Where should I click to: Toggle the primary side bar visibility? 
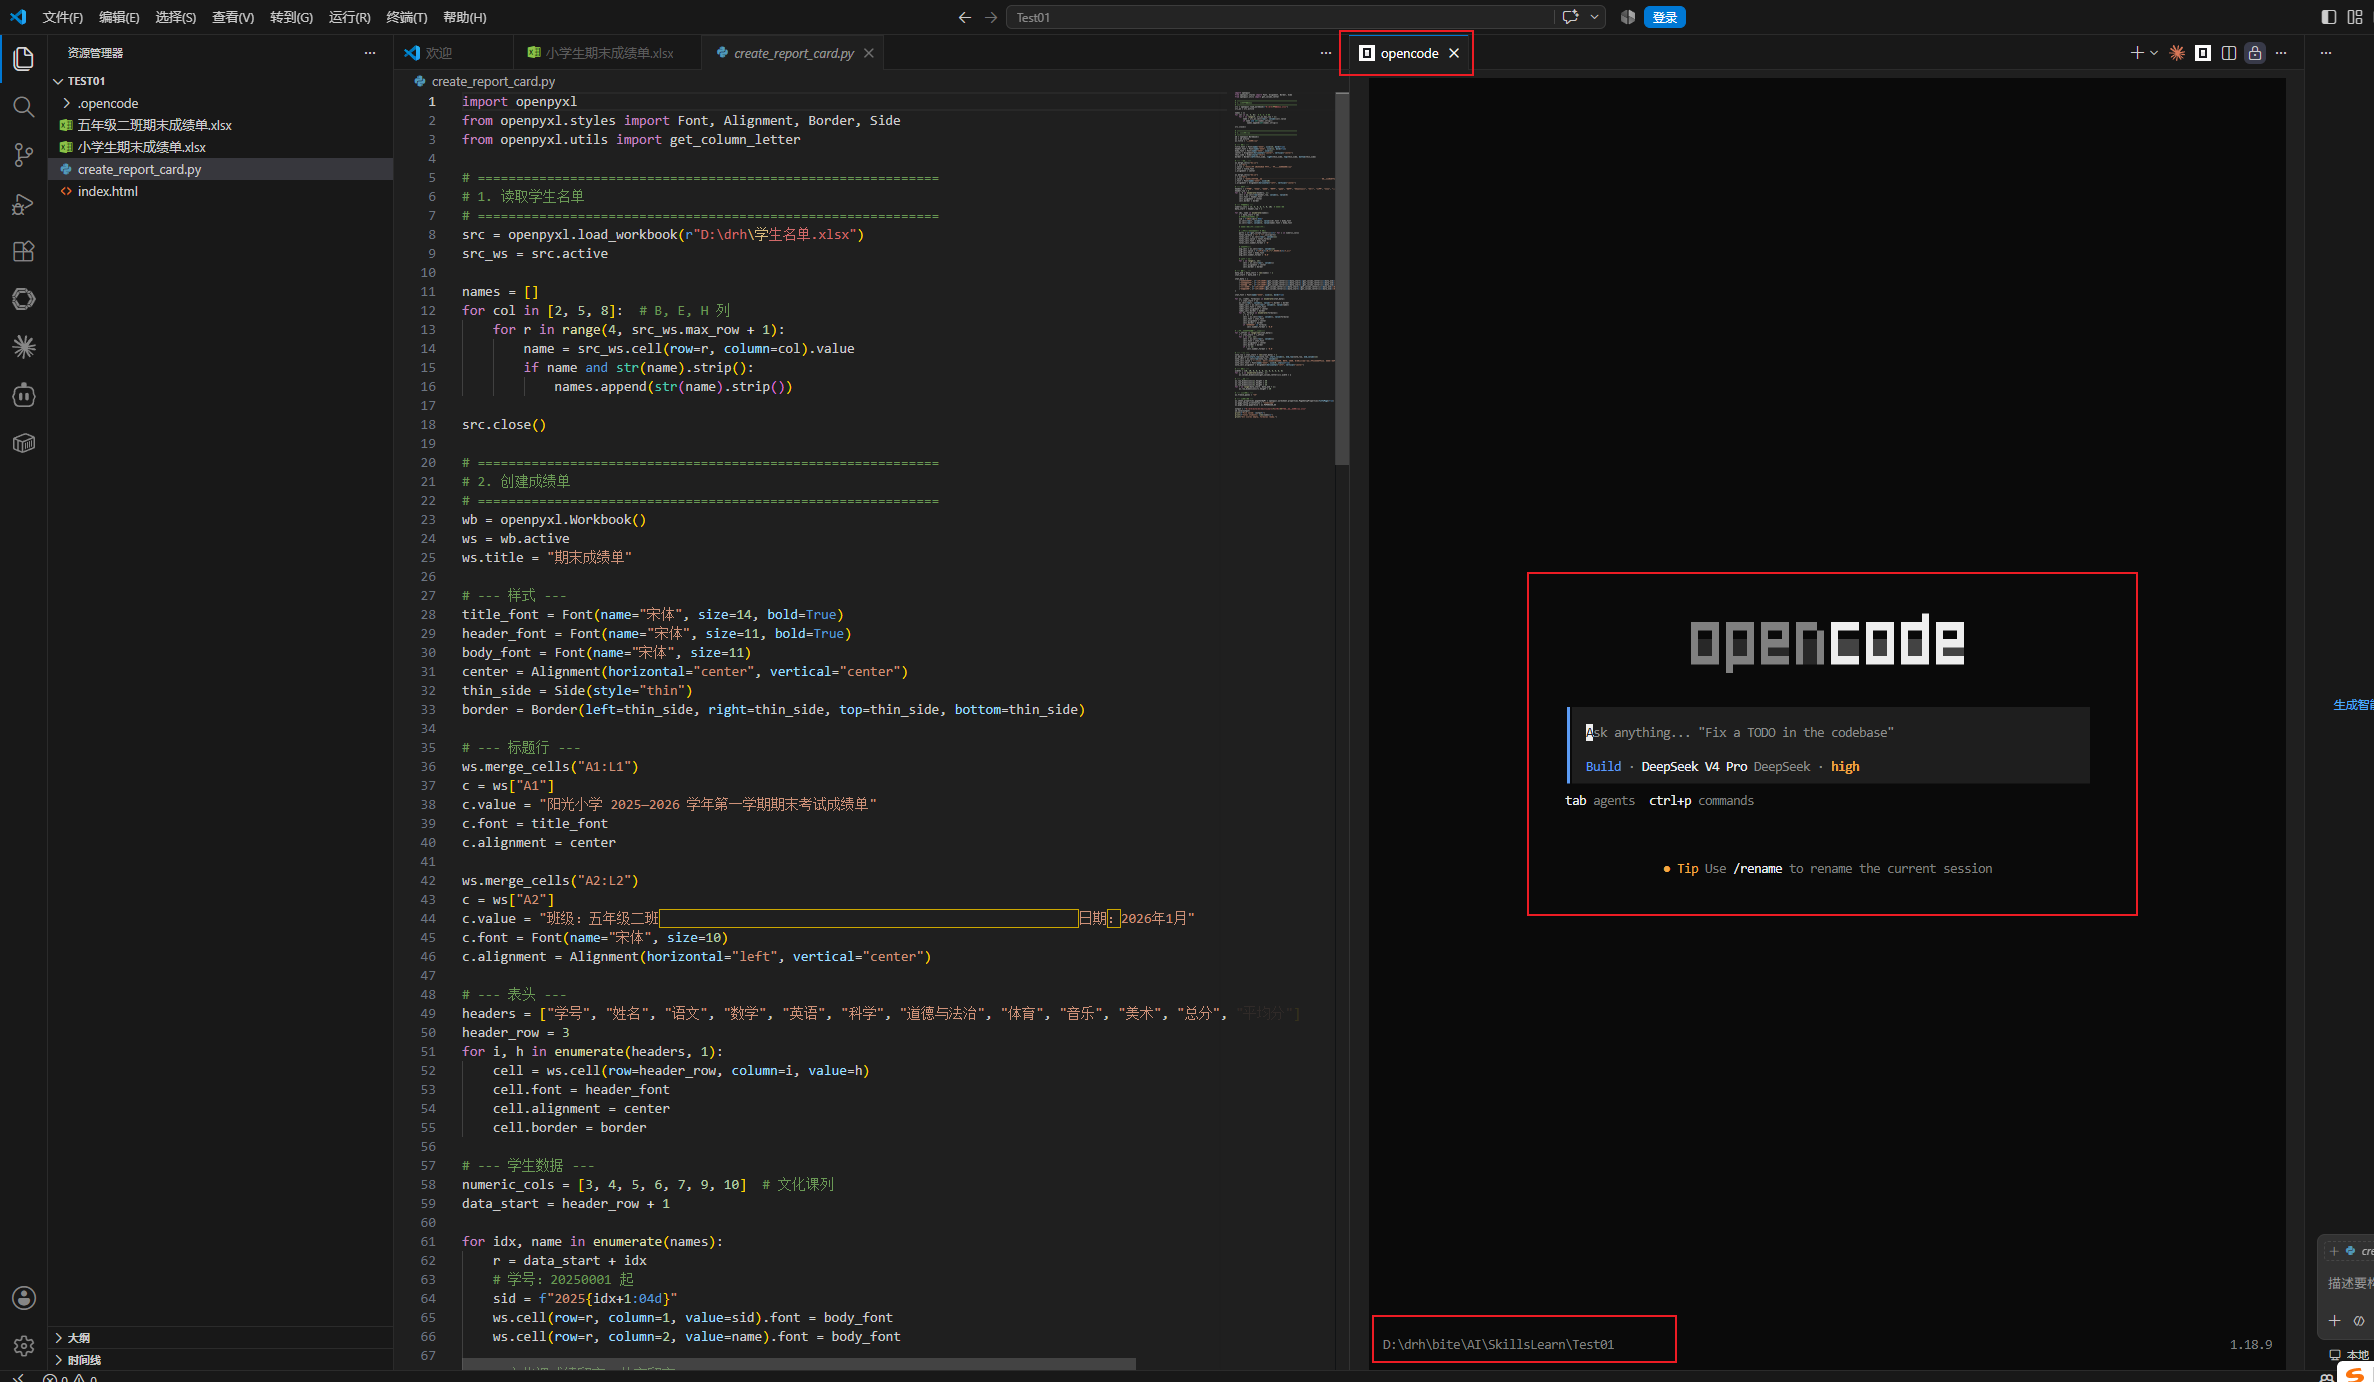tap(2328, 17)
